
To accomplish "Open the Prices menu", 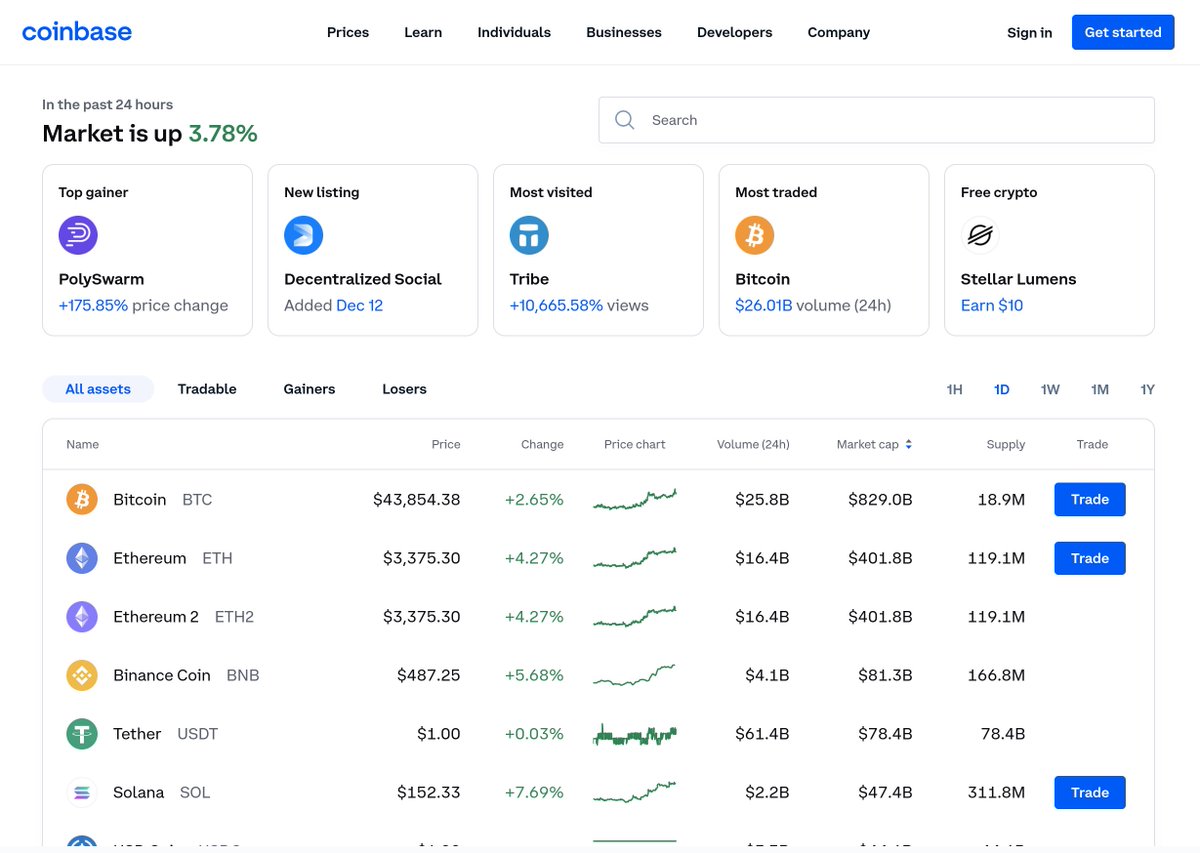I will (347, 31).
